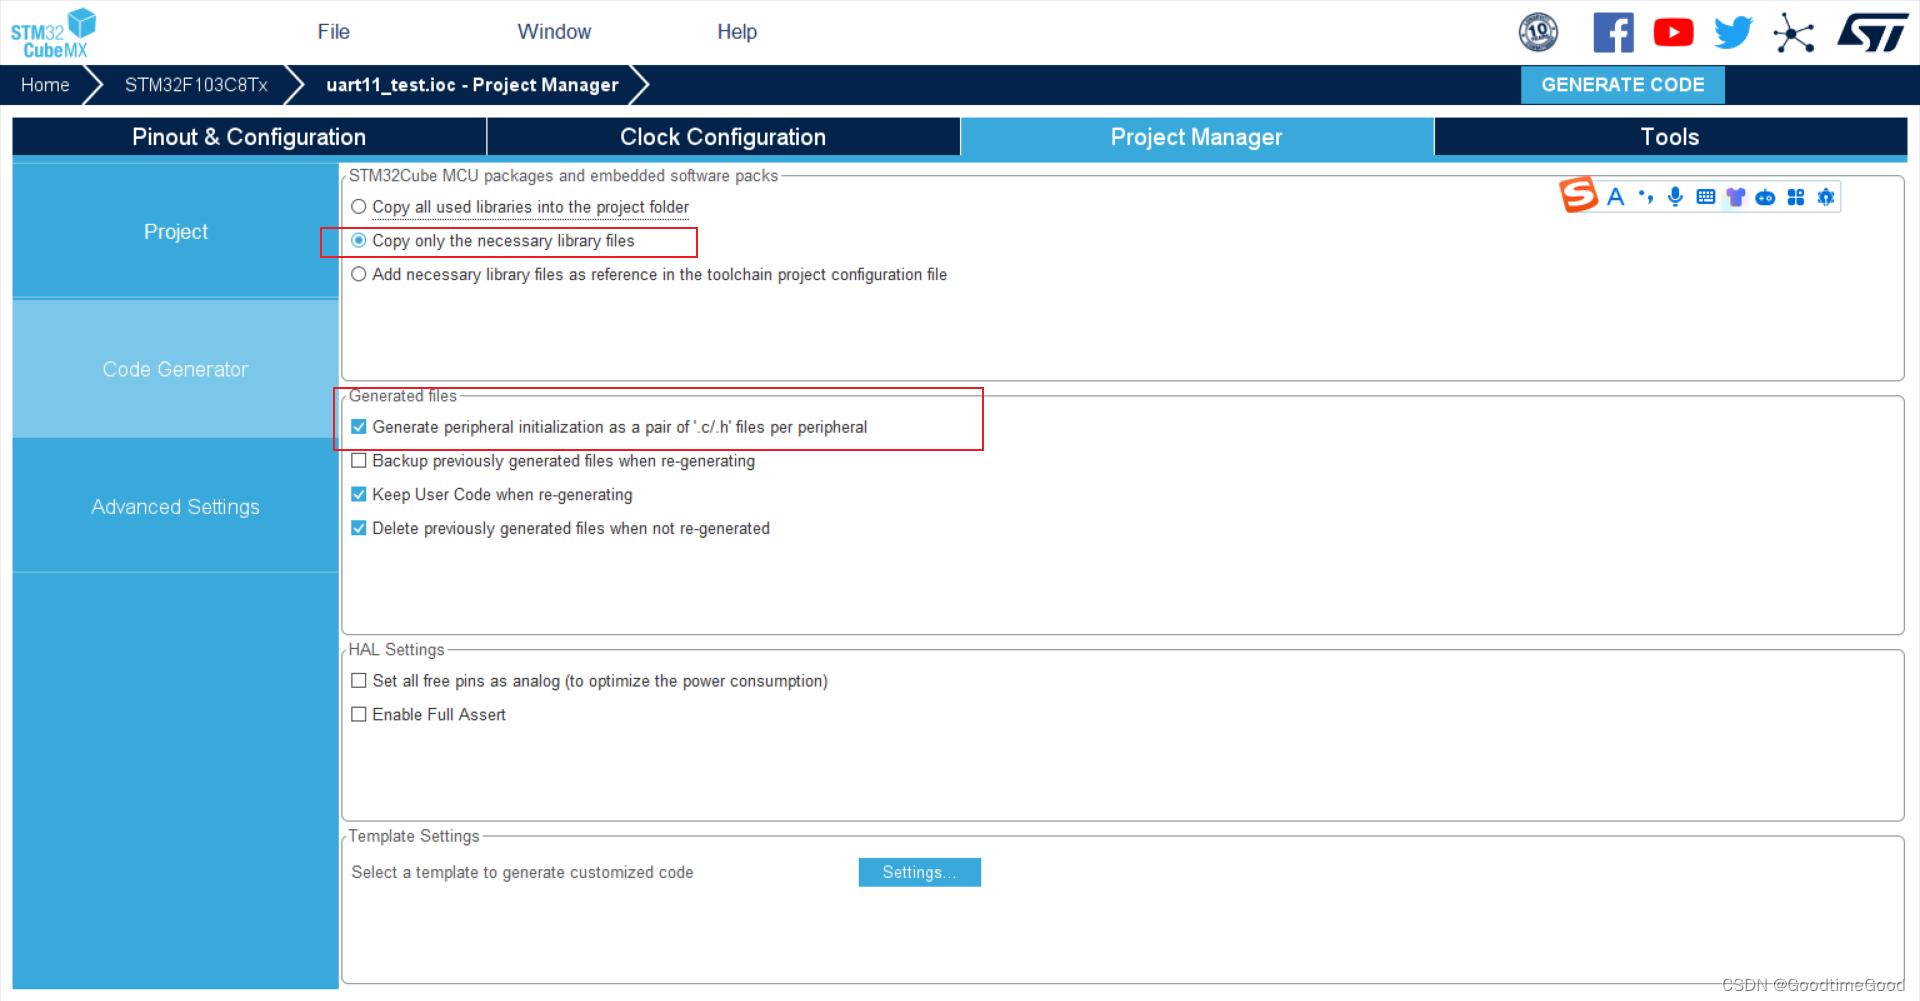Screen dimensions: 1920x1001
Task: Go to STM32F103C8Tx breadcrumb
Action: point(196,85)
